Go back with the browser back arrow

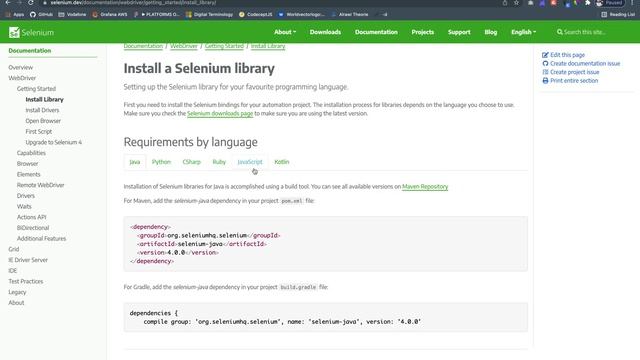7,2
